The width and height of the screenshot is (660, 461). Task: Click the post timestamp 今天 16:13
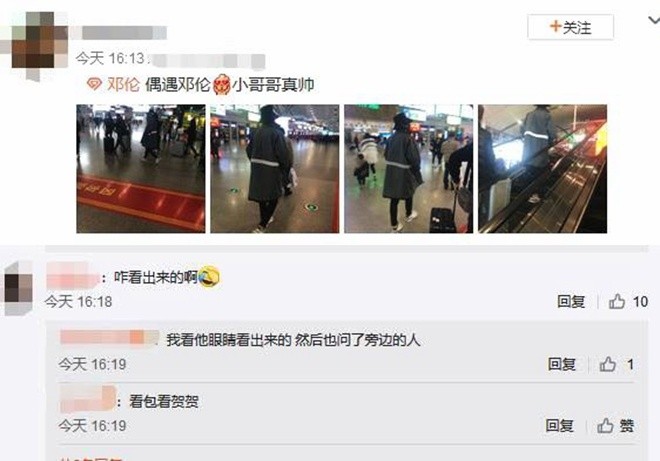110,58
